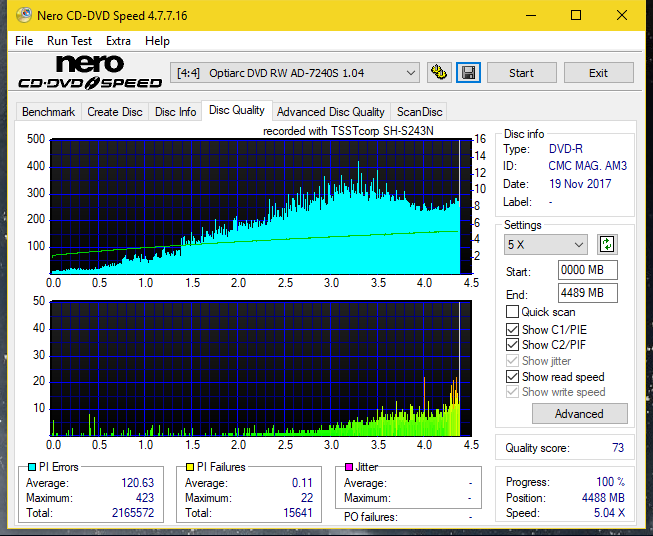The height and width of the screenshot is (536, 653).
Task: Open the File menu
Action: (x=24, y=41)
